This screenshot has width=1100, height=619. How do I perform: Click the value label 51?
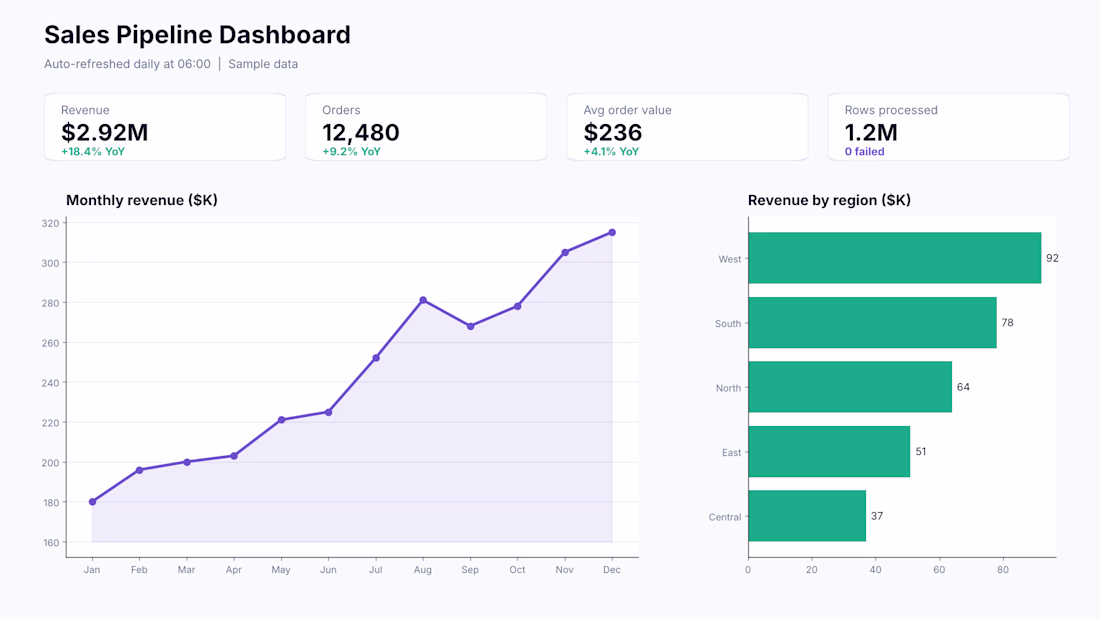921,452
